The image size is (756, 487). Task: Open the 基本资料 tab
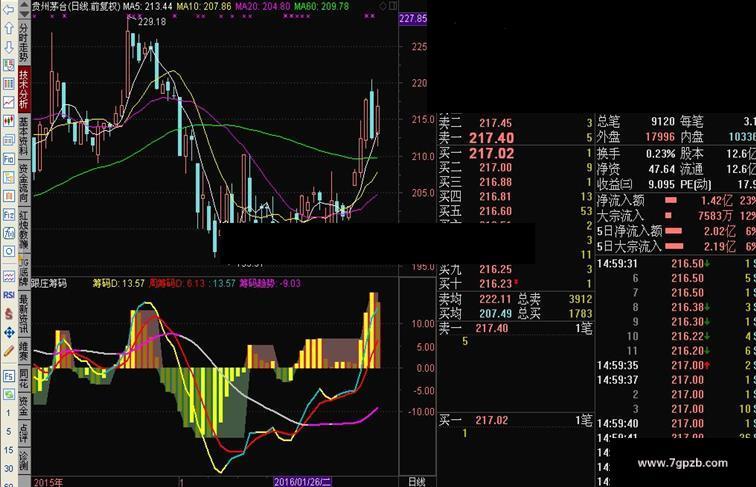pyautogui.click(x=24, y=136)
